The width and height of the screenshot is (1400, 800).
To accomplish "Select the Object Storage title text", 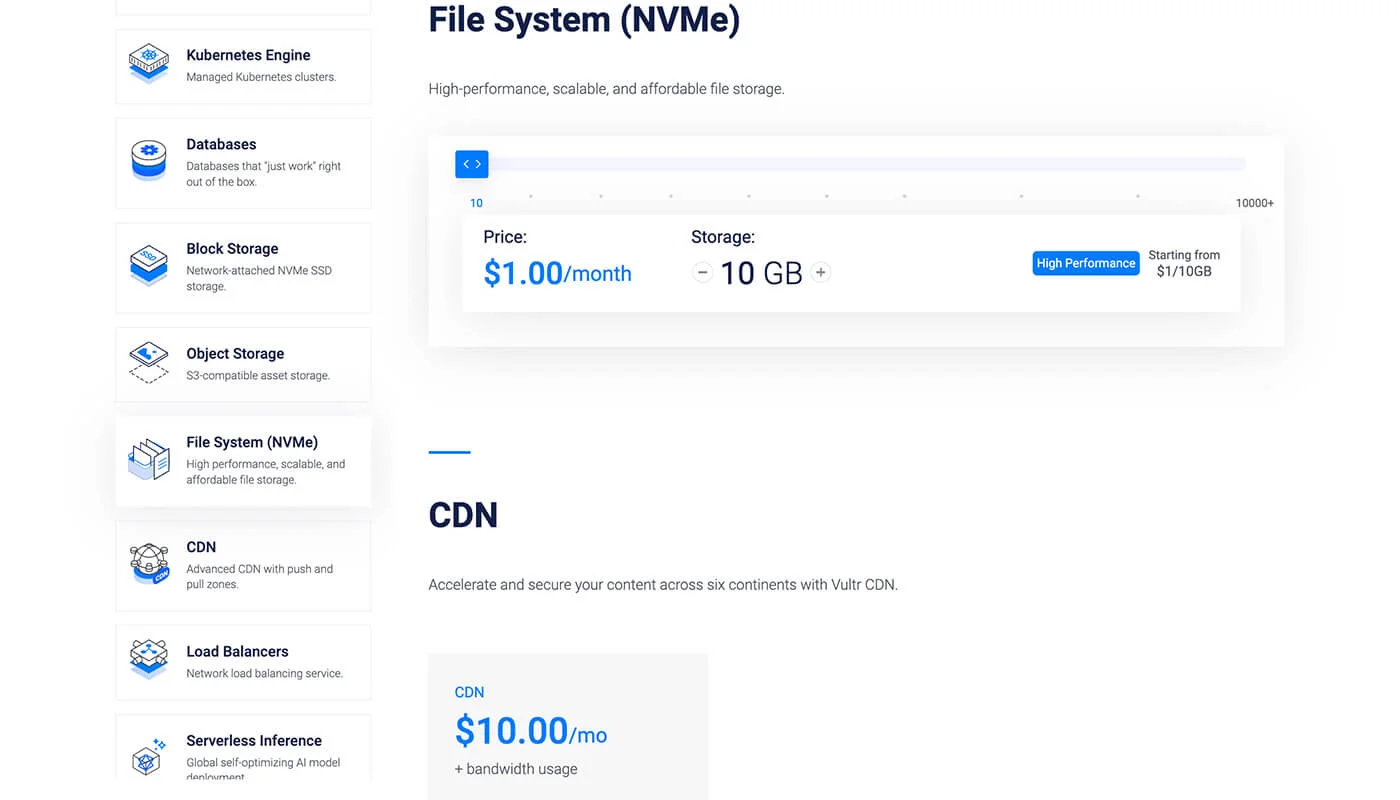I will point(235,354).
